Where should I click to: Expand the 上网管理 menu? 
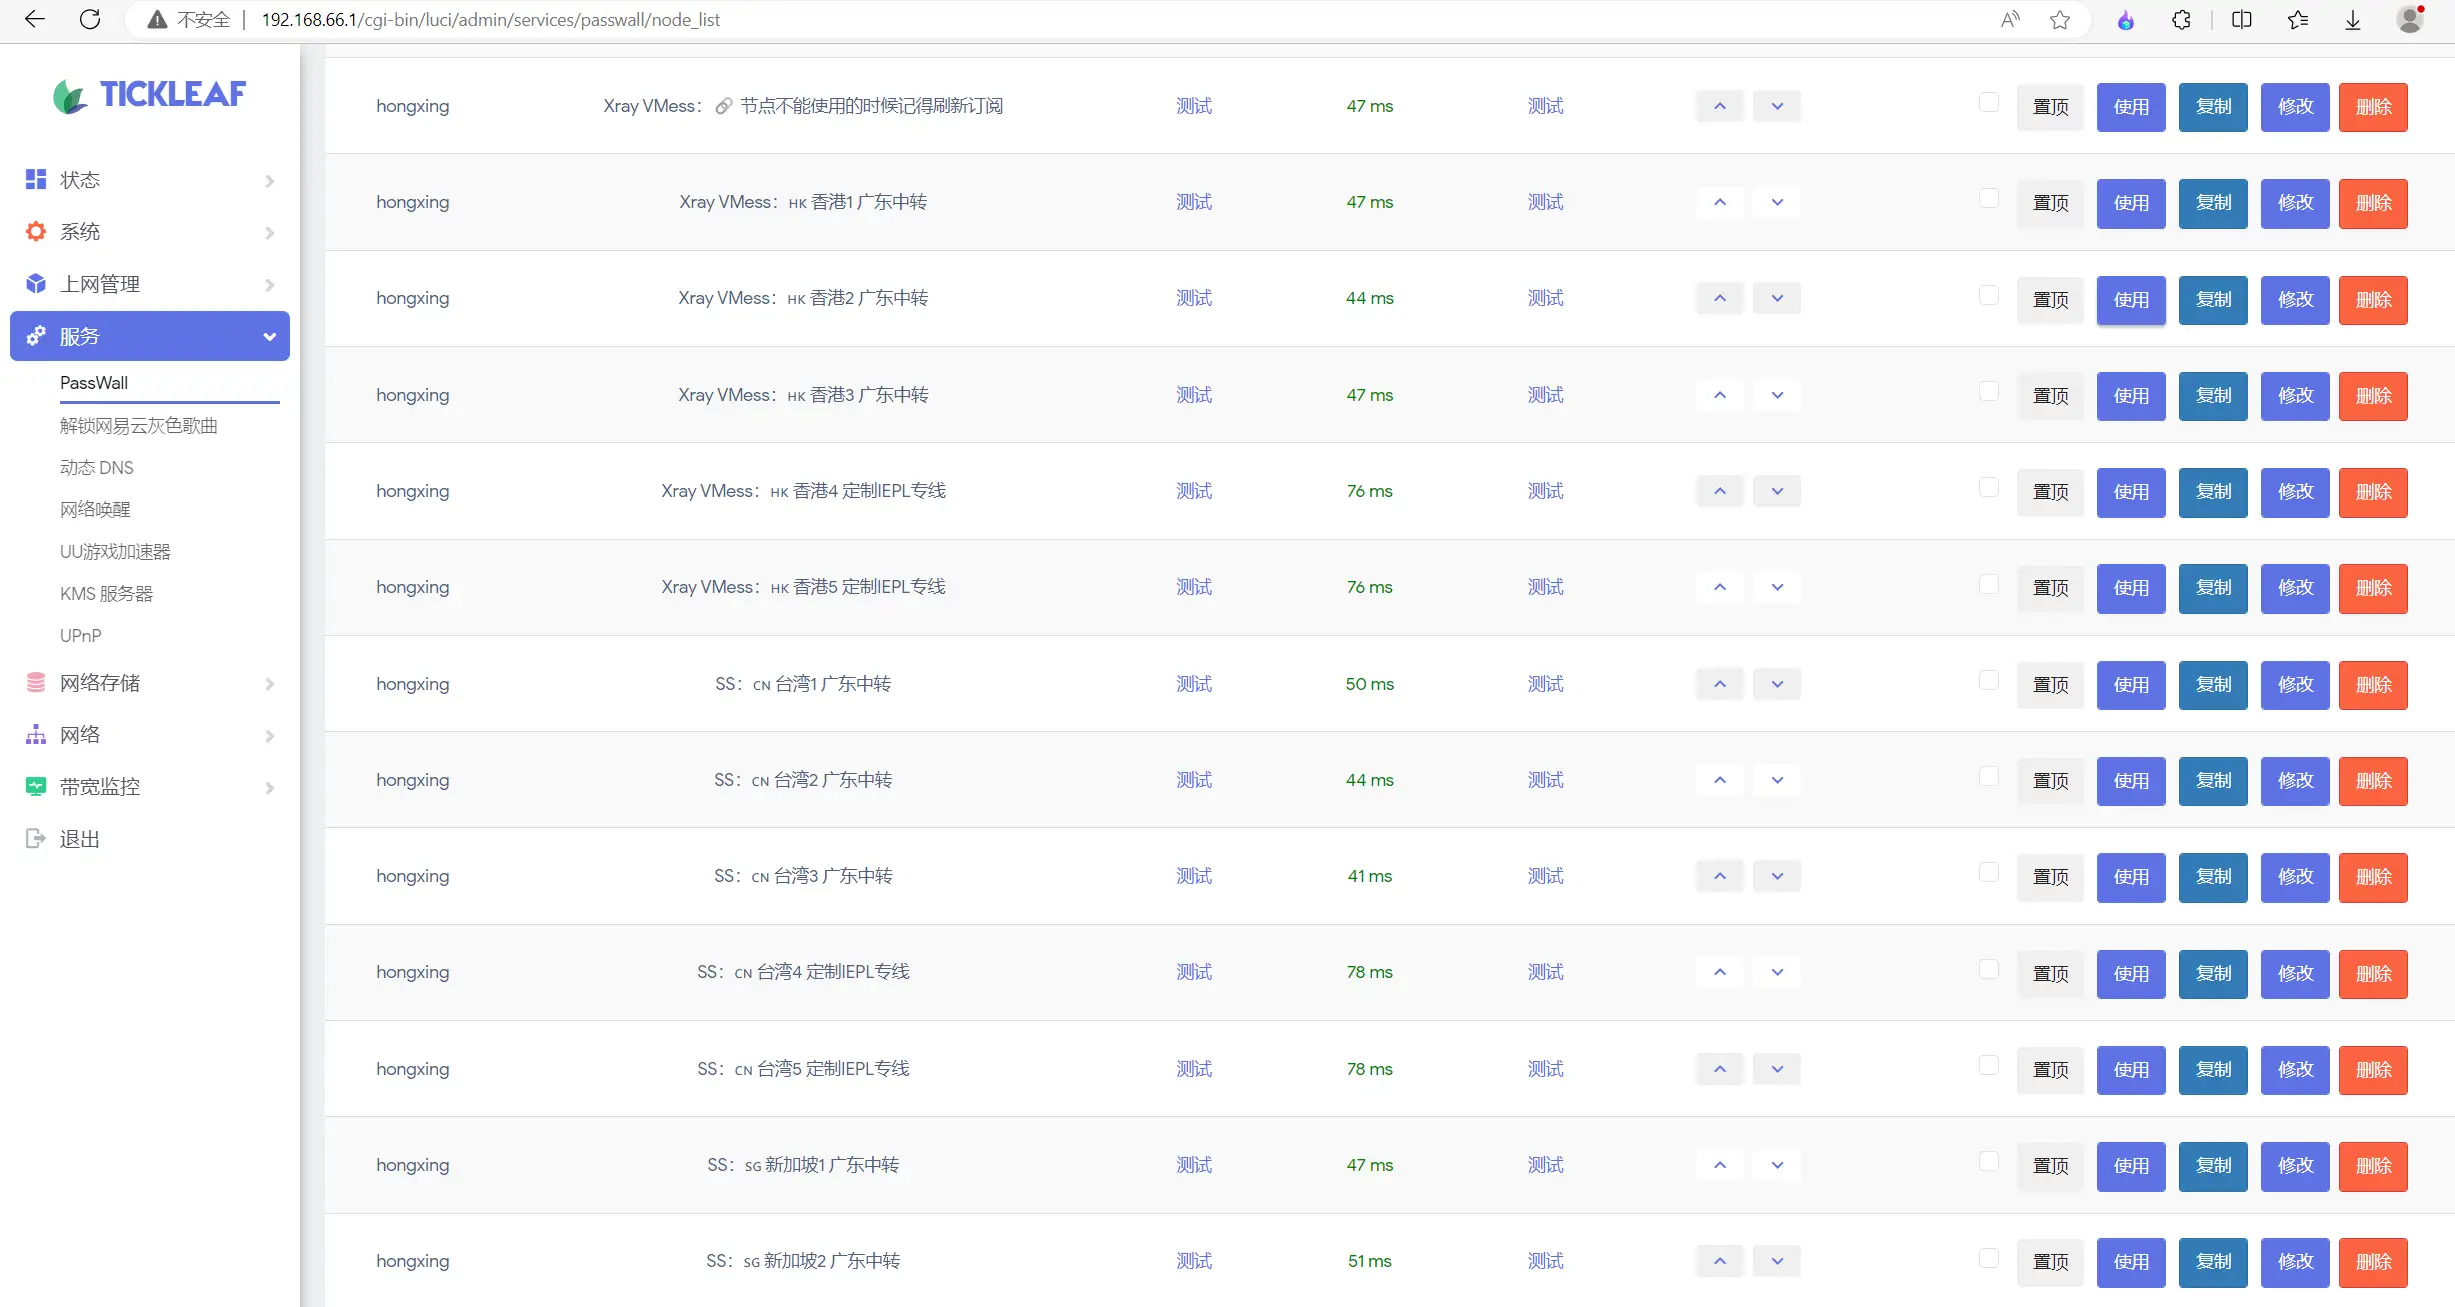coord(150,284)
